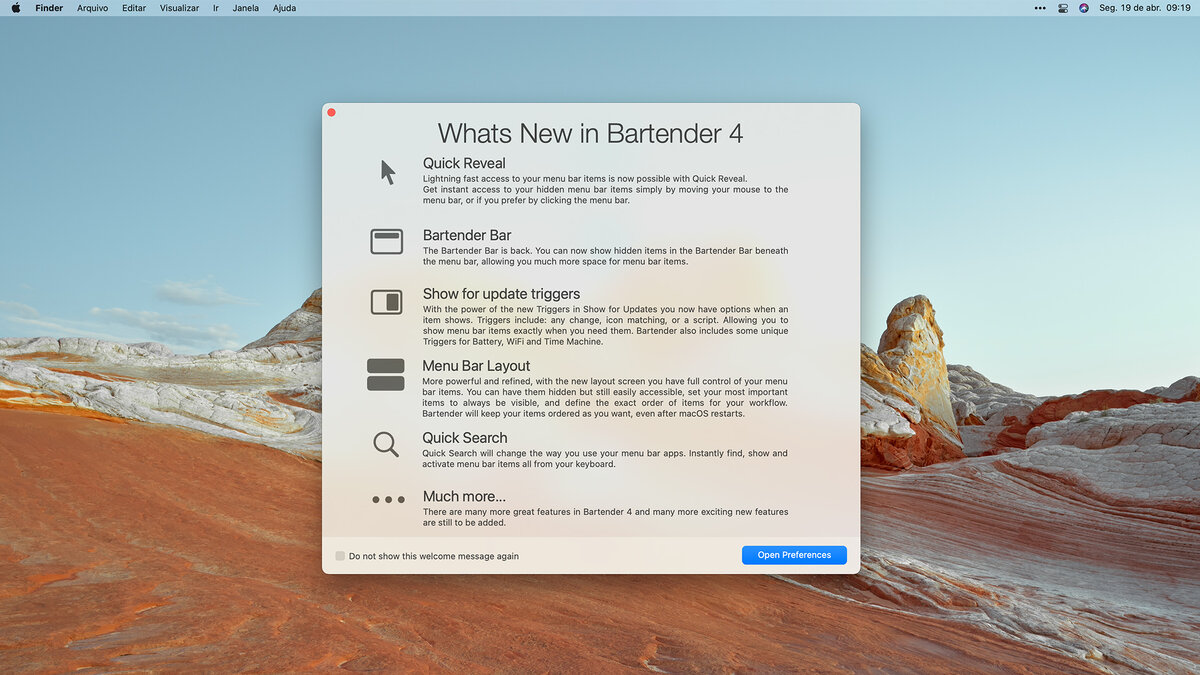Image resolution: width=1200 pixels, height=675 pixels.
Task: Click the Menu Bar Layout stacked bars icon
Action: click(386, 375)
